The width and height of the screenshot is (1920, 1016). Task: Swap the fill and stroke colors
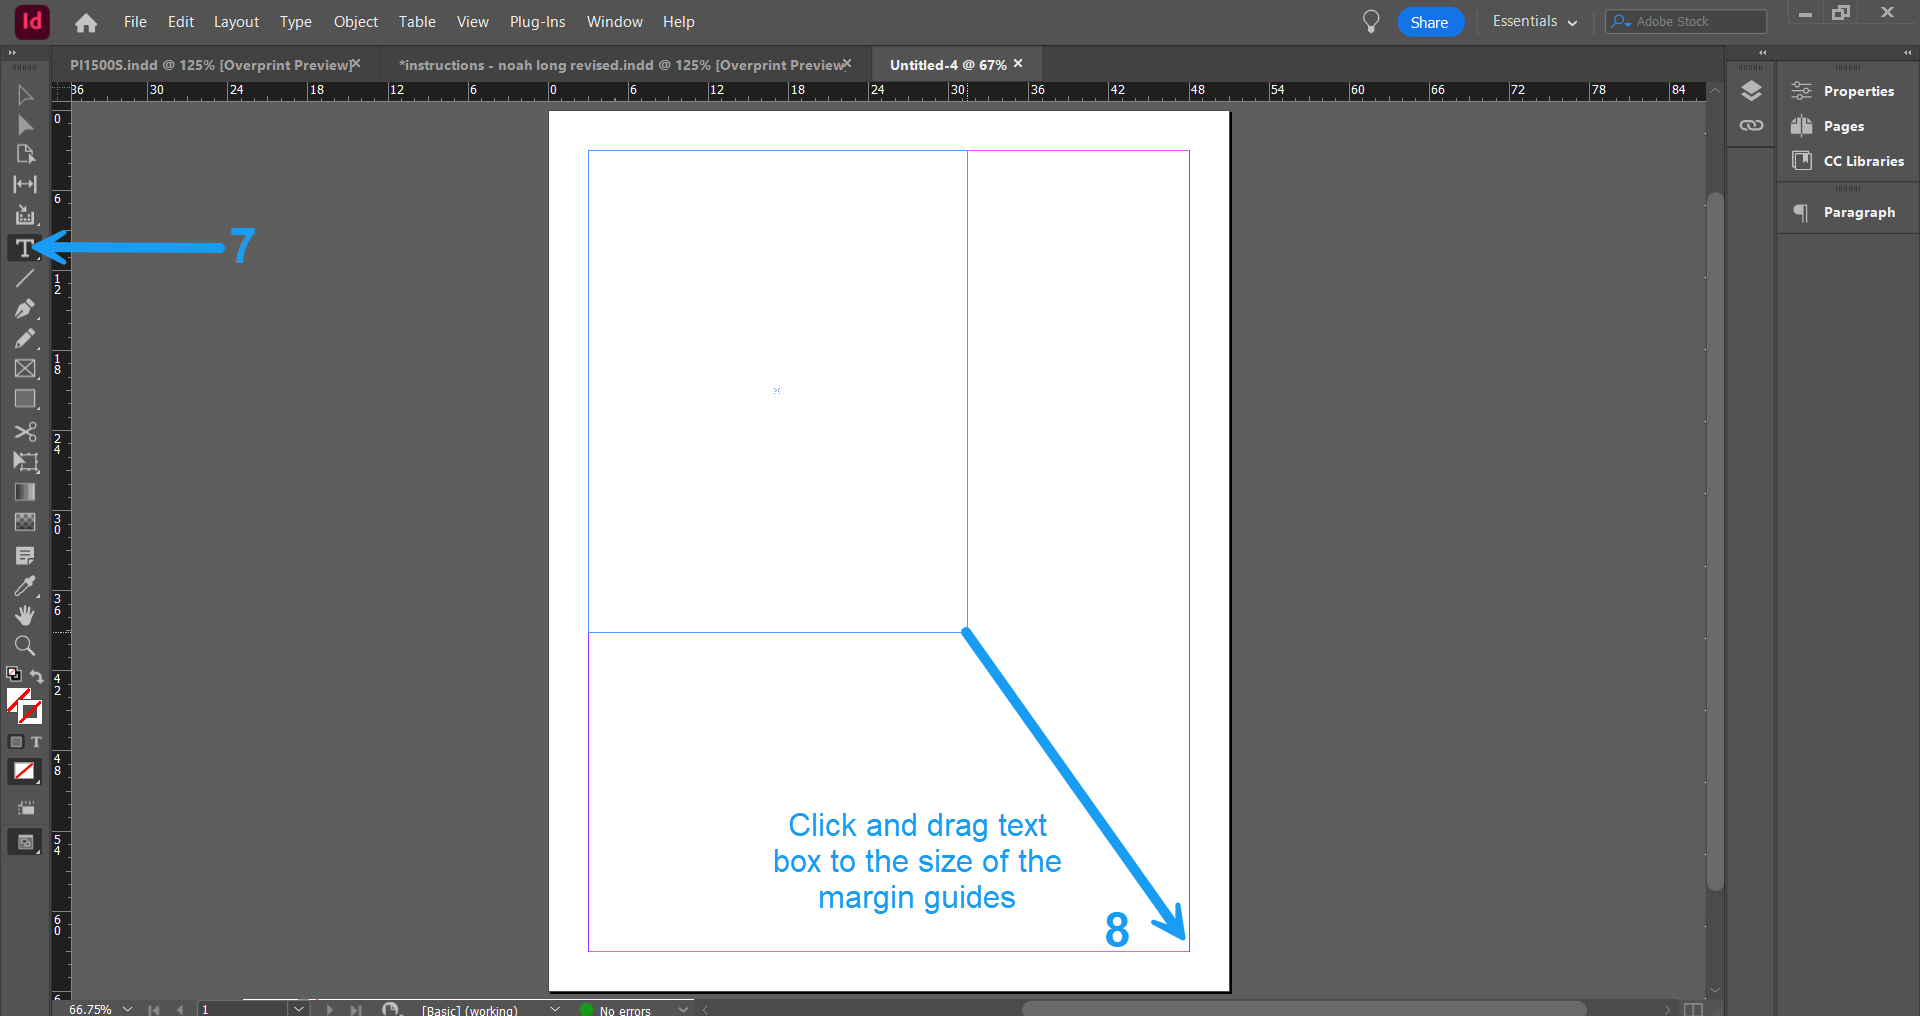click(x=37, y=676)
